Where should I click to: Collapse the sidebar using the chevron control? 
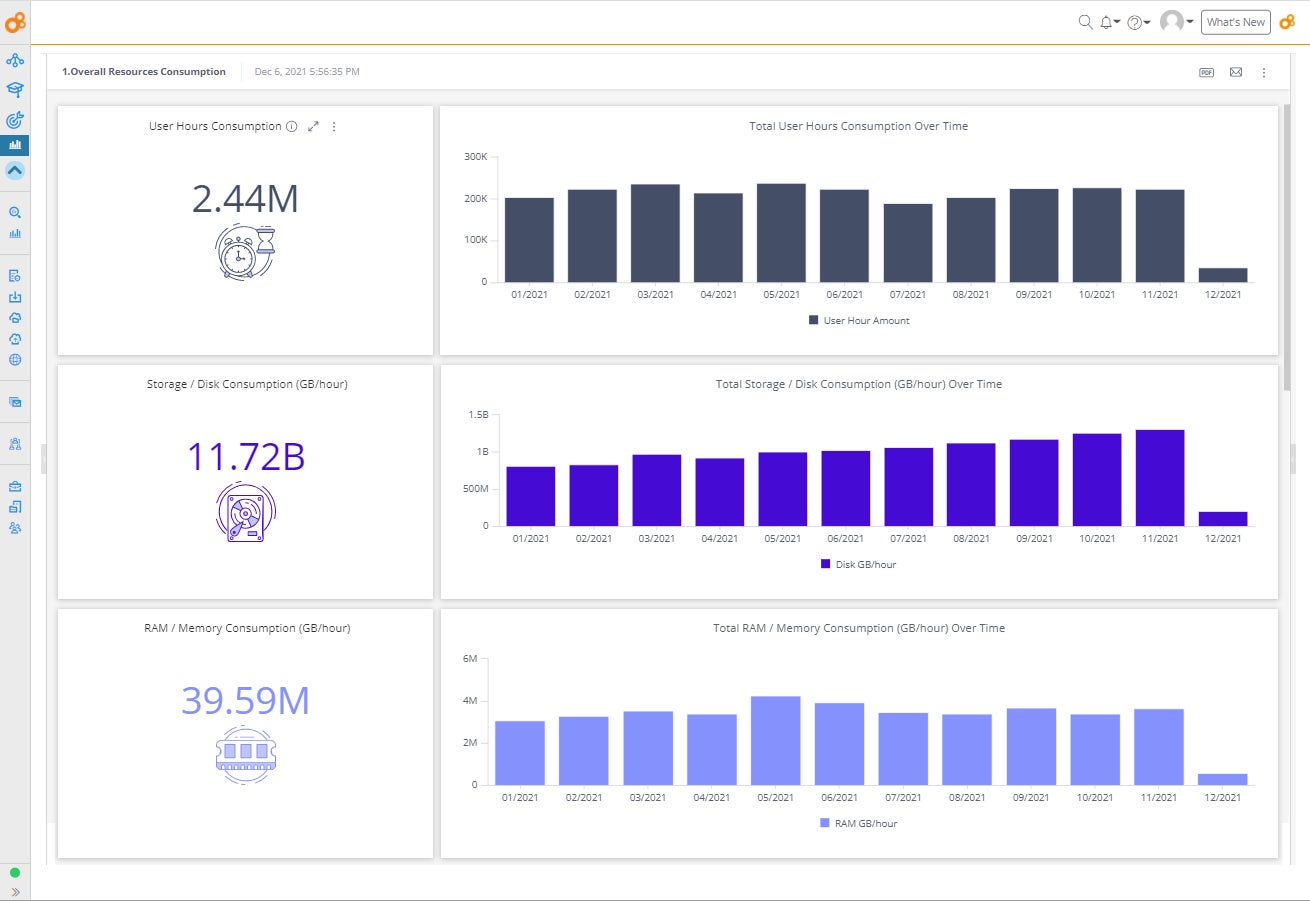(15, 170)
